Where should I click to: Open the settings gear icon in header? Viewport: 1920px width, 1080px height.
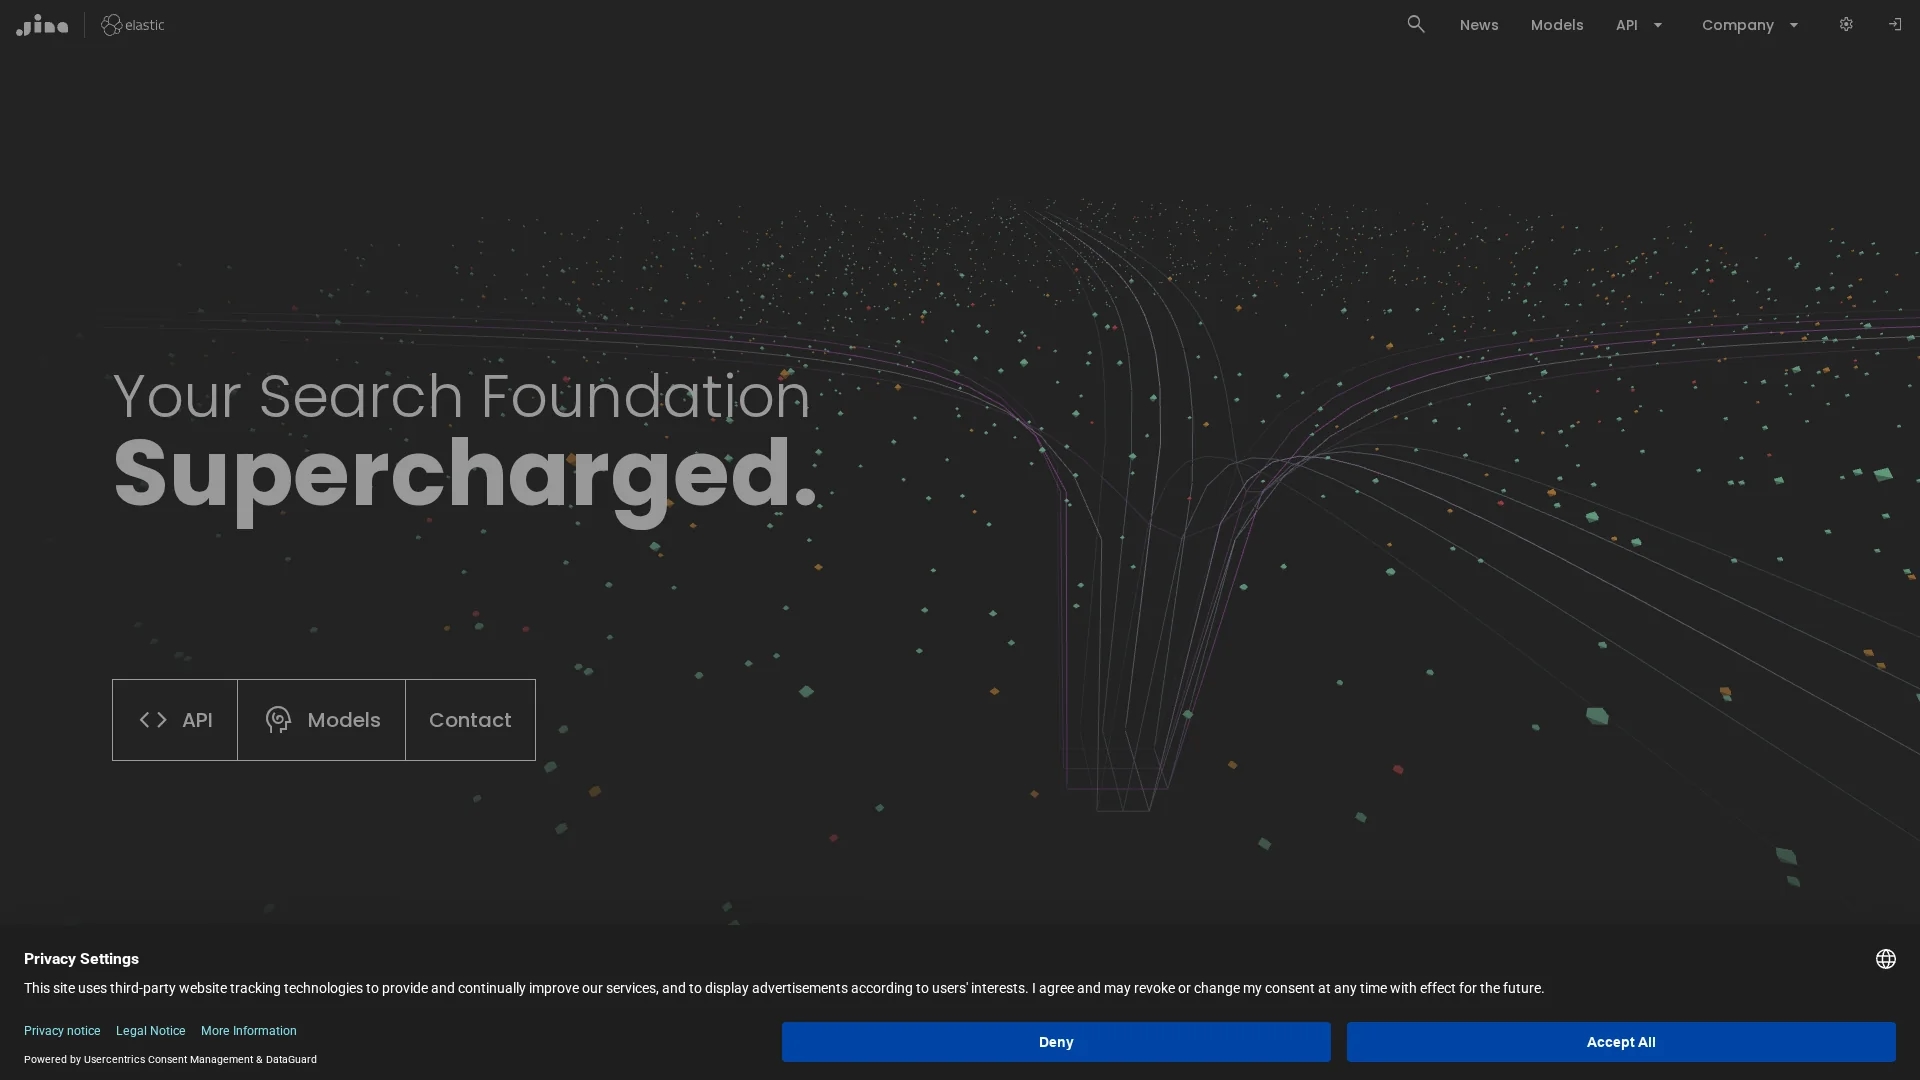[1846, 24]
